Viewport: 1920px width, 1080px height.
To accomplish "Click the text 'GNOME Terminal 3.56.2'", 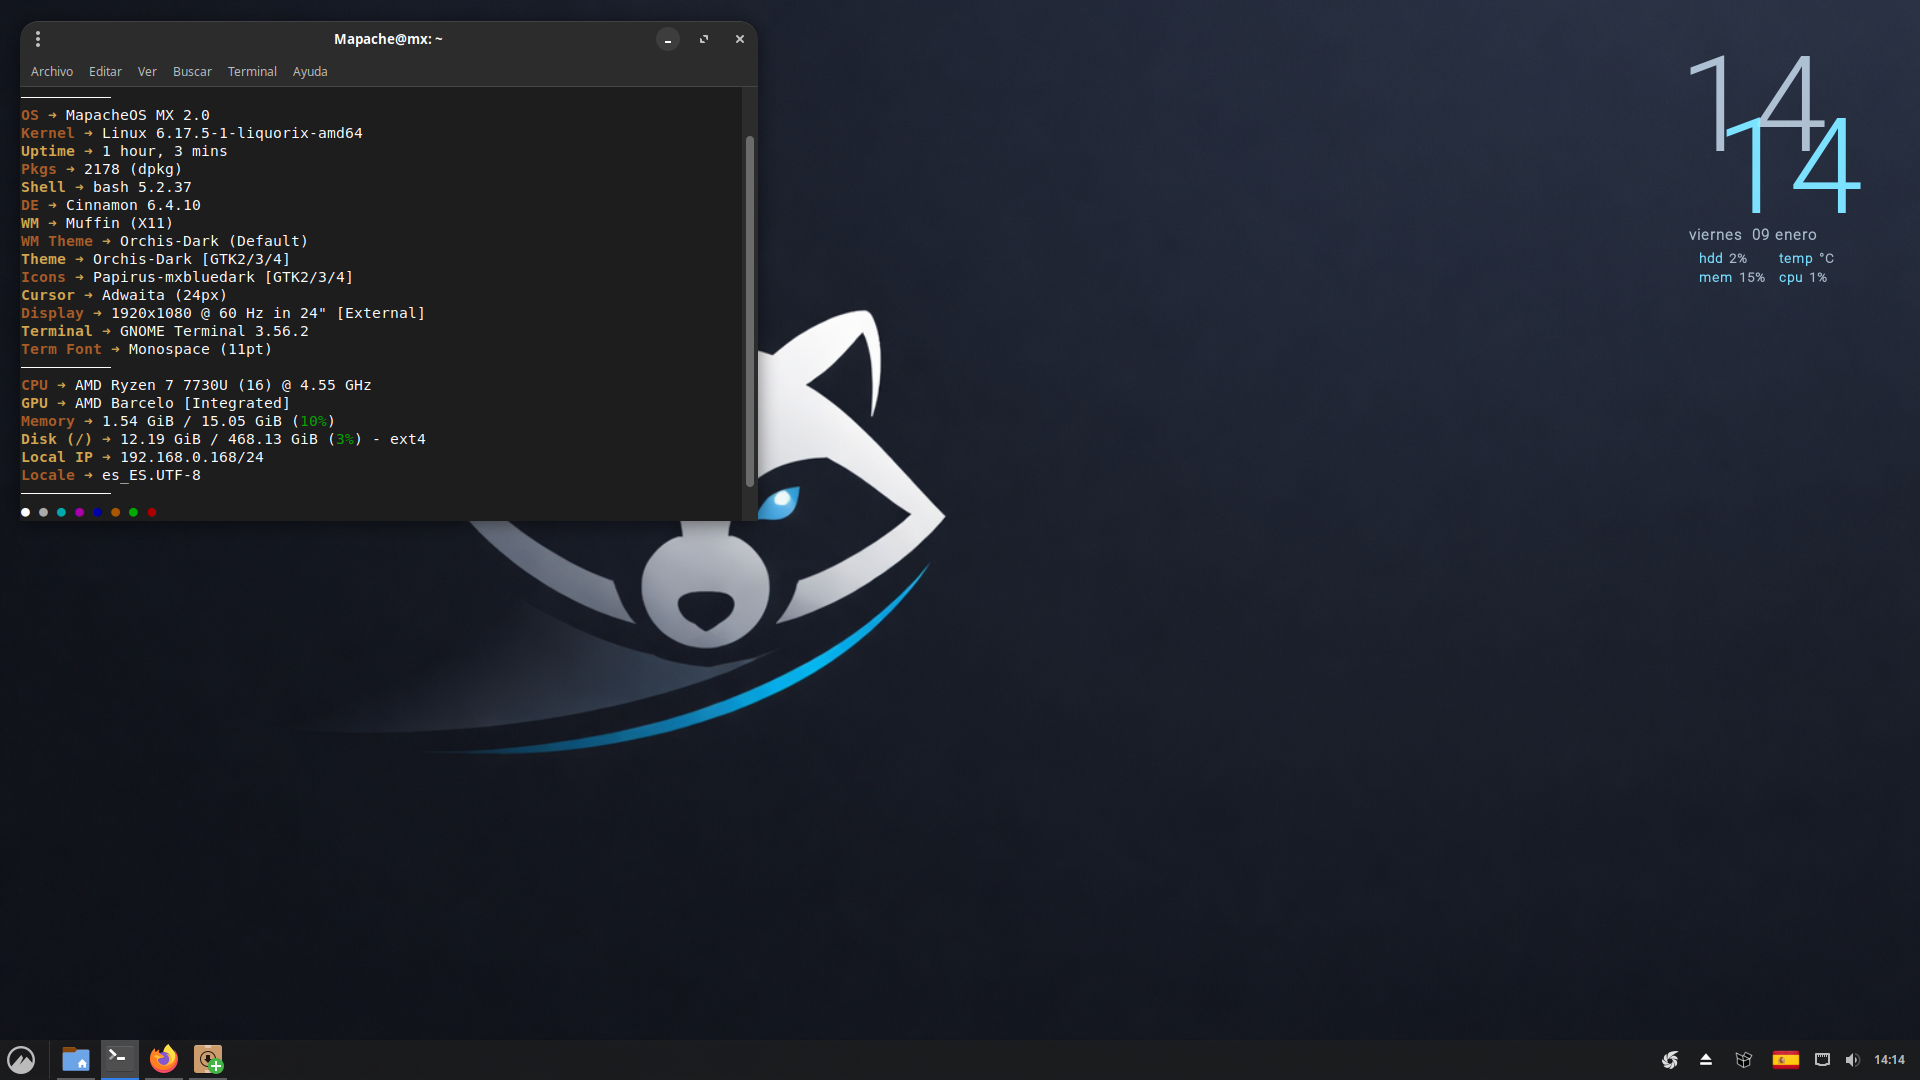I will pyautogui.click(x=214, y=331).
